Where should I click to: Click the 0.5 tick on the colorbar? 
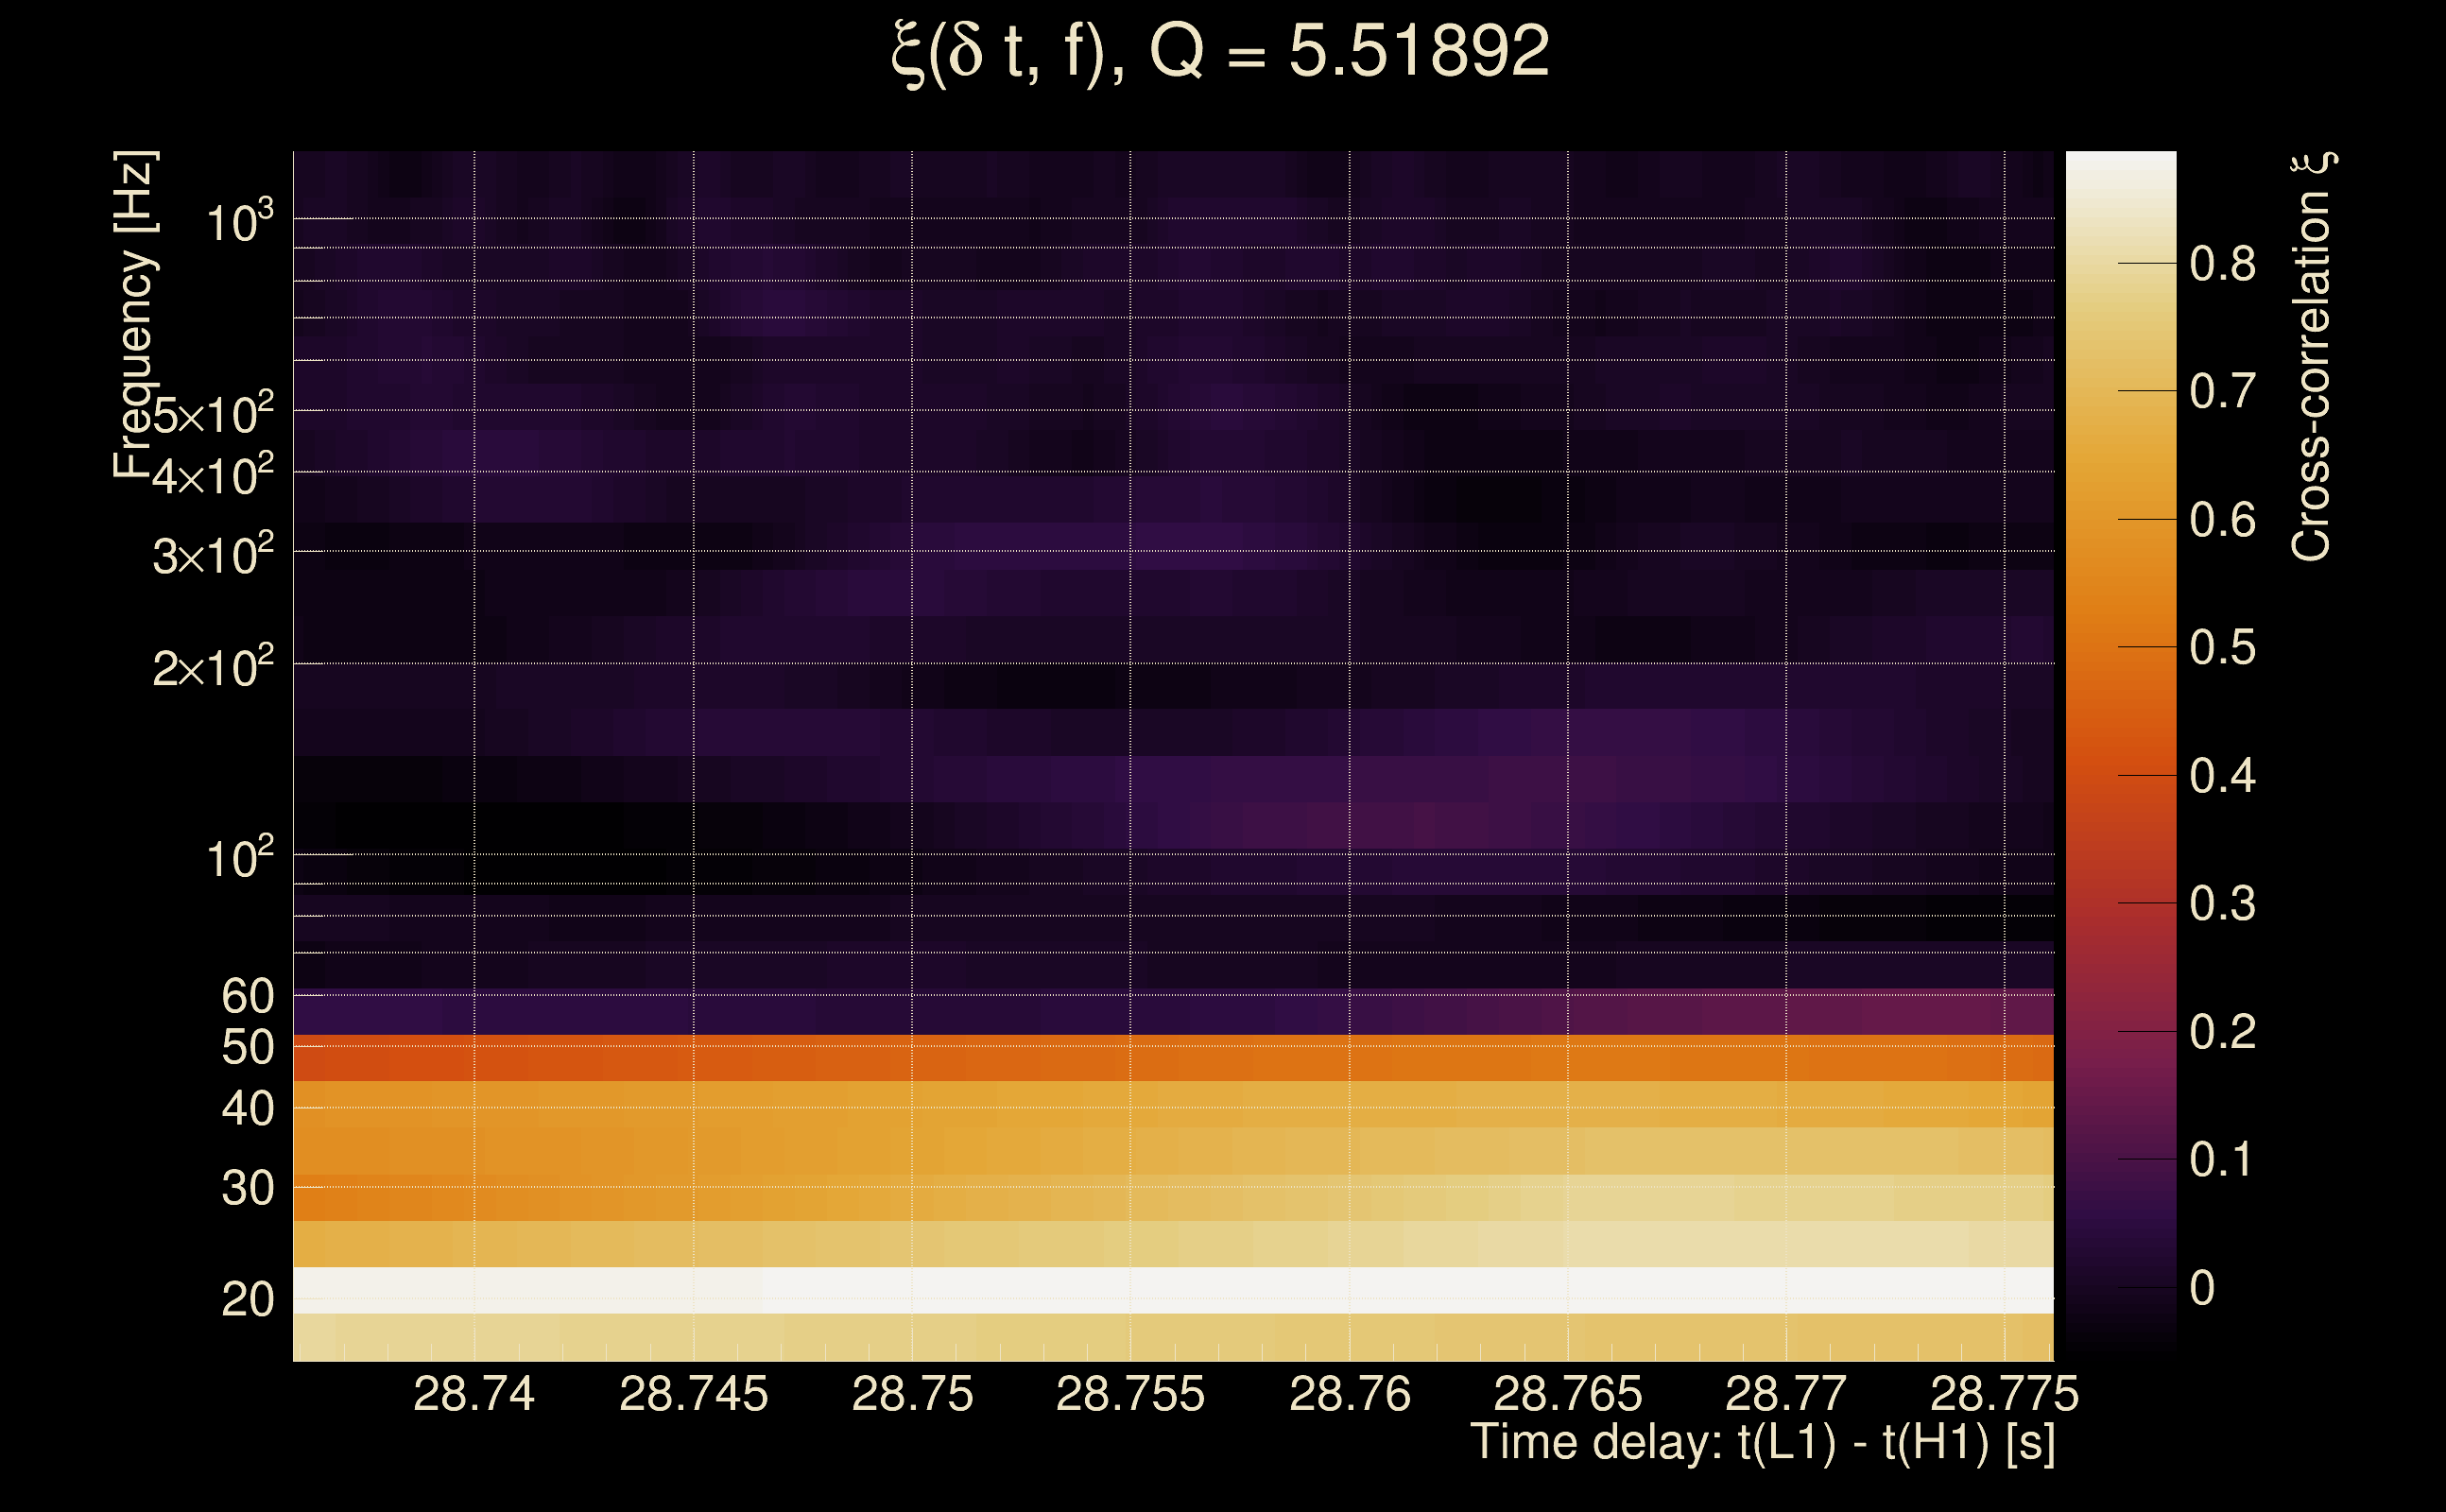click(2222, 648)
